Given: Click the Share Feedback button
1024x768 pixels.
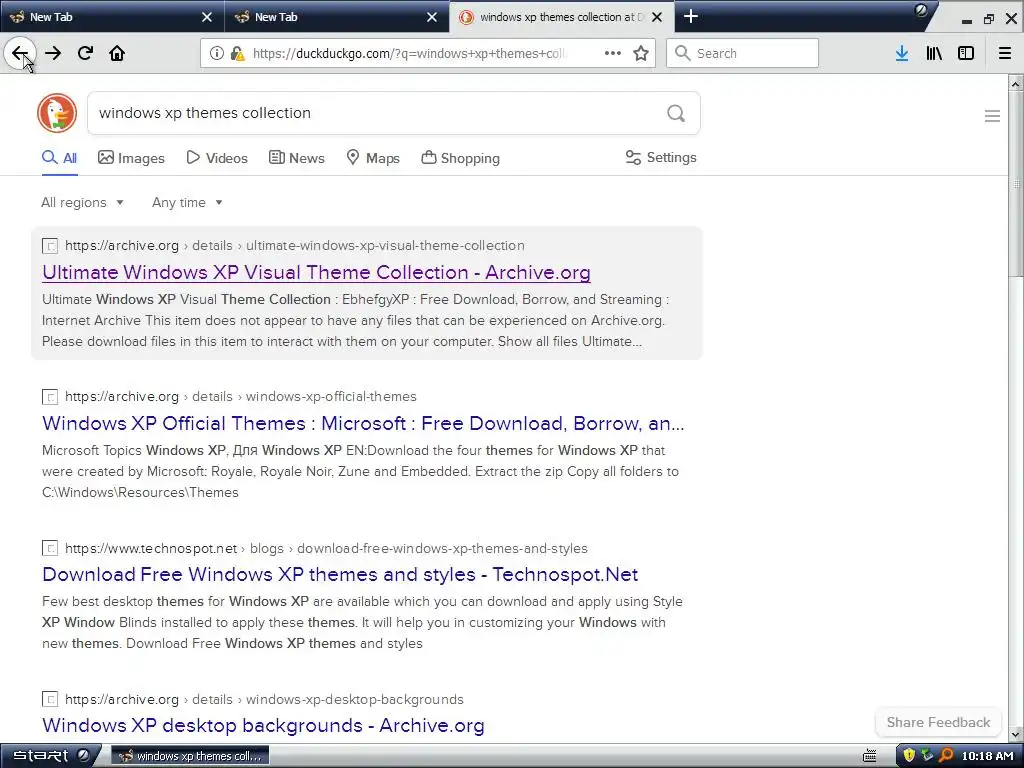Looking at the screenshot, I should click(938, 722).
